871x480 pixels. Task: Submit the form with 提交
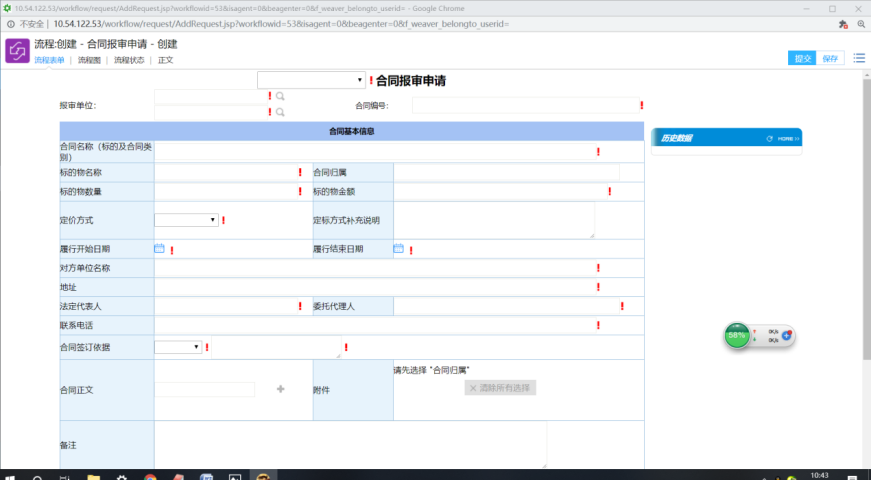(x=802, y=58)
